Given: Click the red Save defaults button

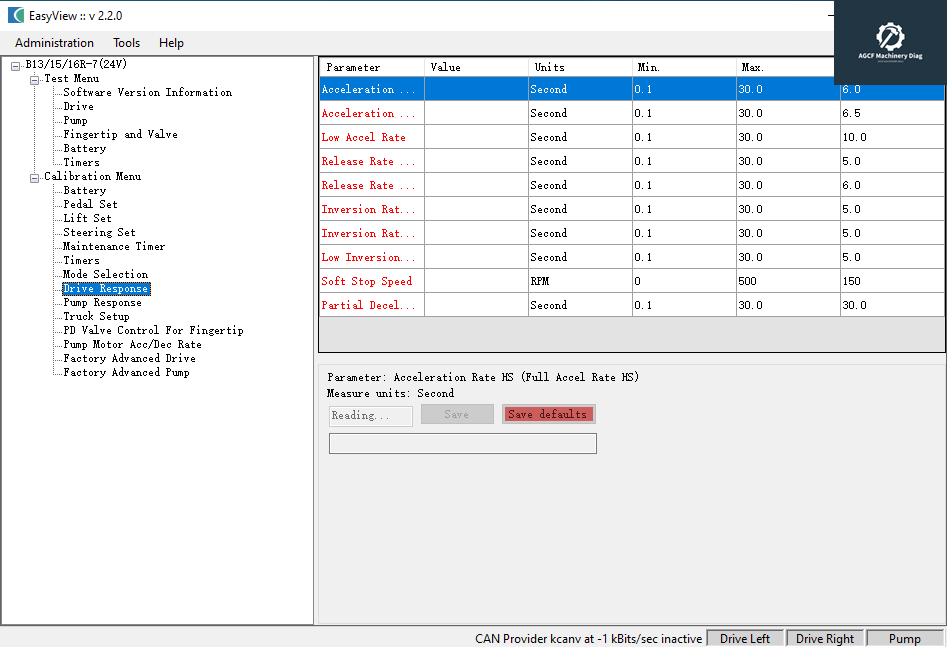Looking at the screenshot, I should tap(548, 414).
